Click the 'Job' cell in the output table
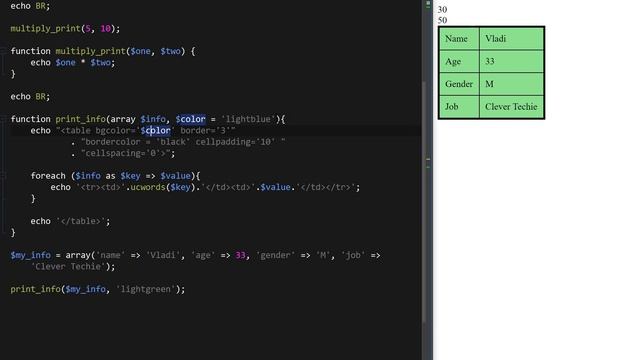The width and height of the screenshot is (640, 360). click(x=459, y=107)
